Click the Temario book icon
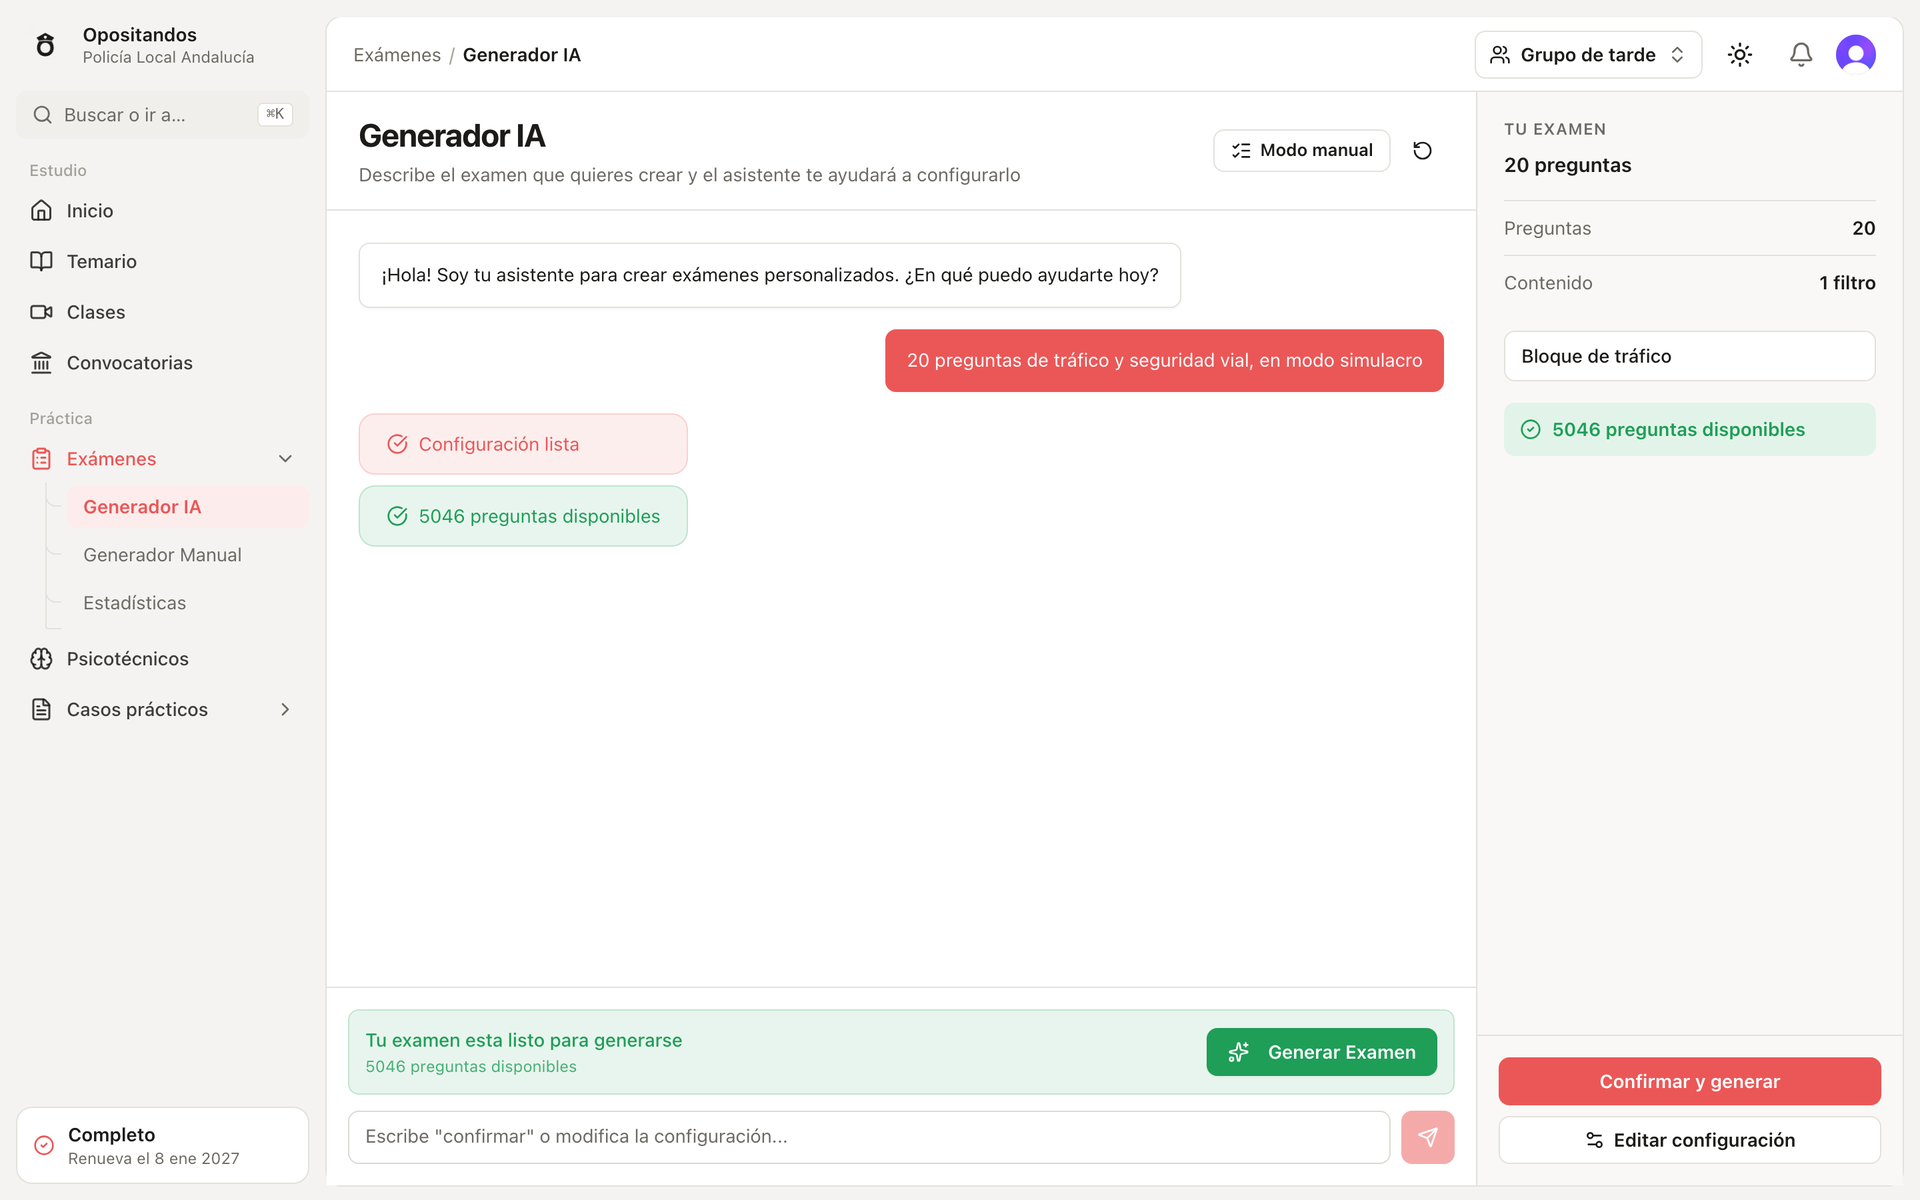The height and width of the screenshot is (1200, 1920). [x=41, y=261]
